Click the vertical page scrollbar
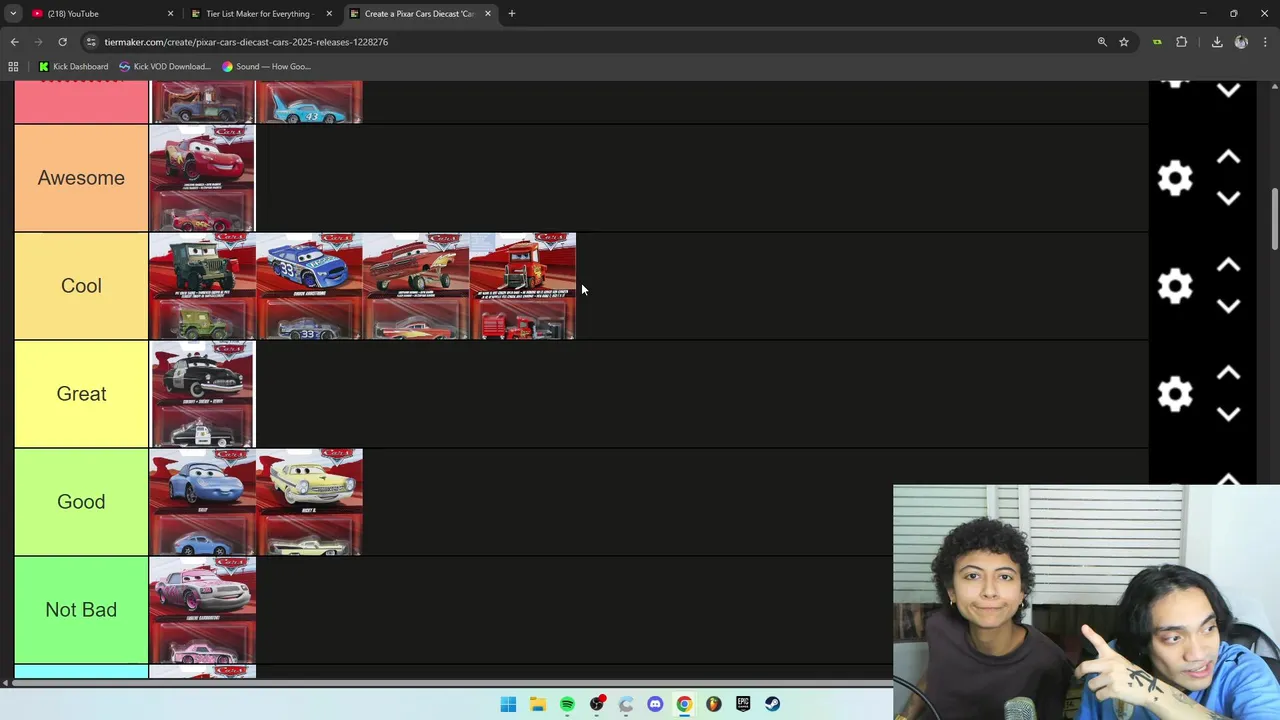This screenshot has height=720, width=1280. tap(1274, 218)
